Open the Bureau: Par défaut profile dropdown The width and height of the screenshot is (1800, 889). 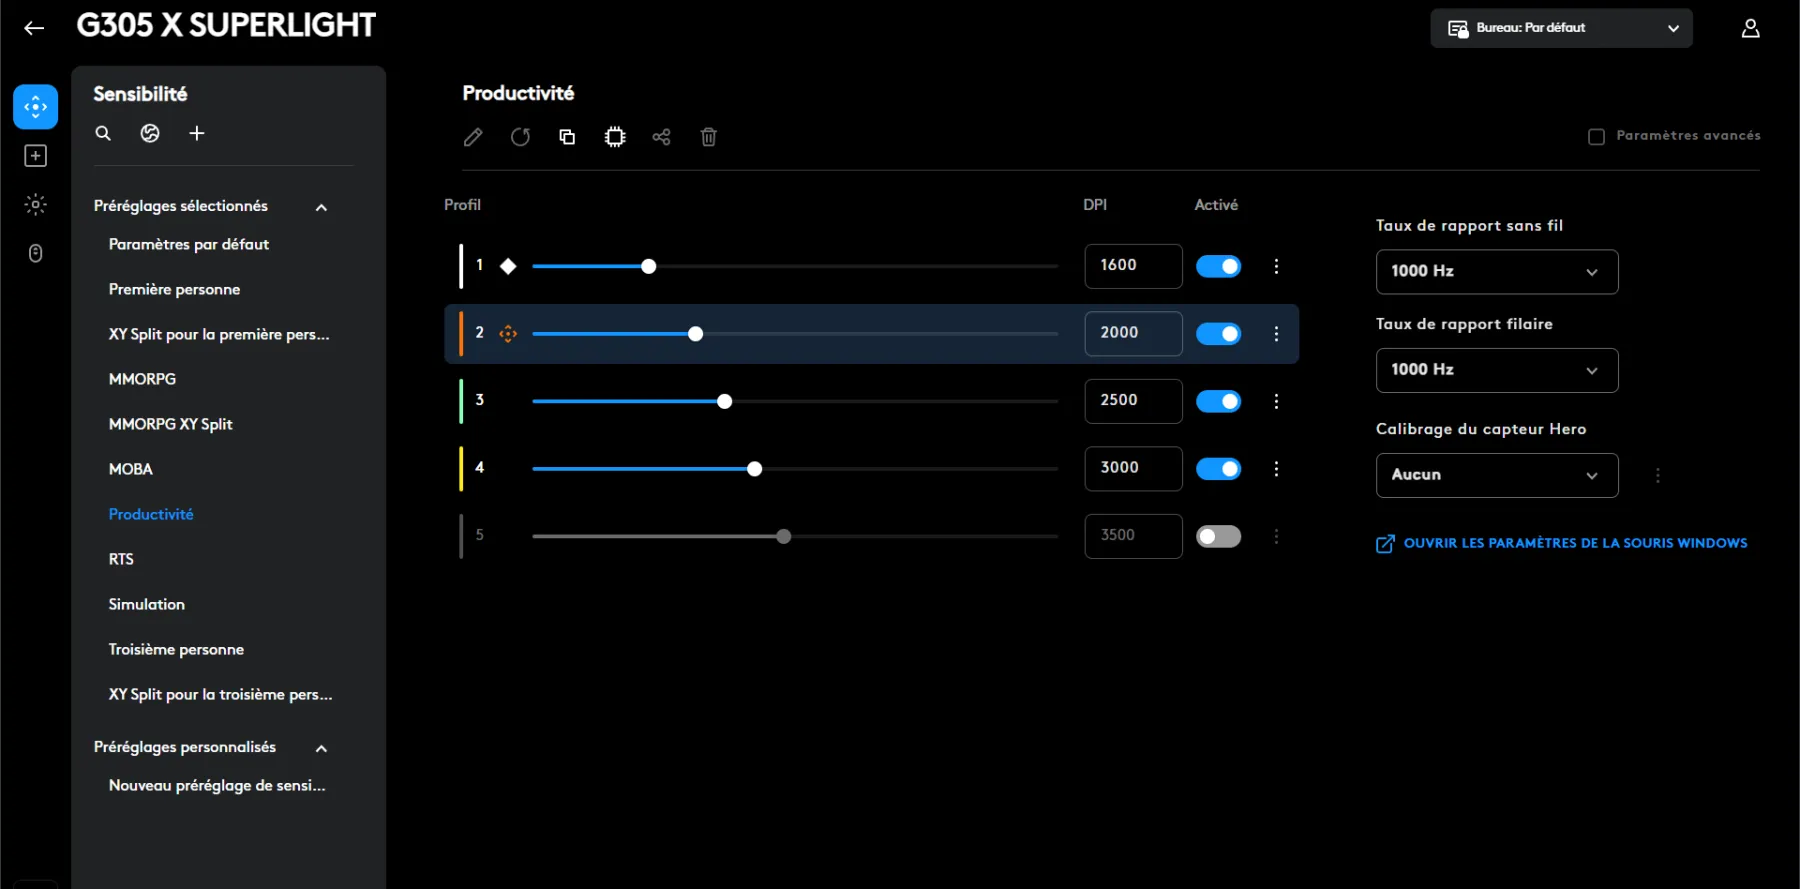pos(1561,28)
